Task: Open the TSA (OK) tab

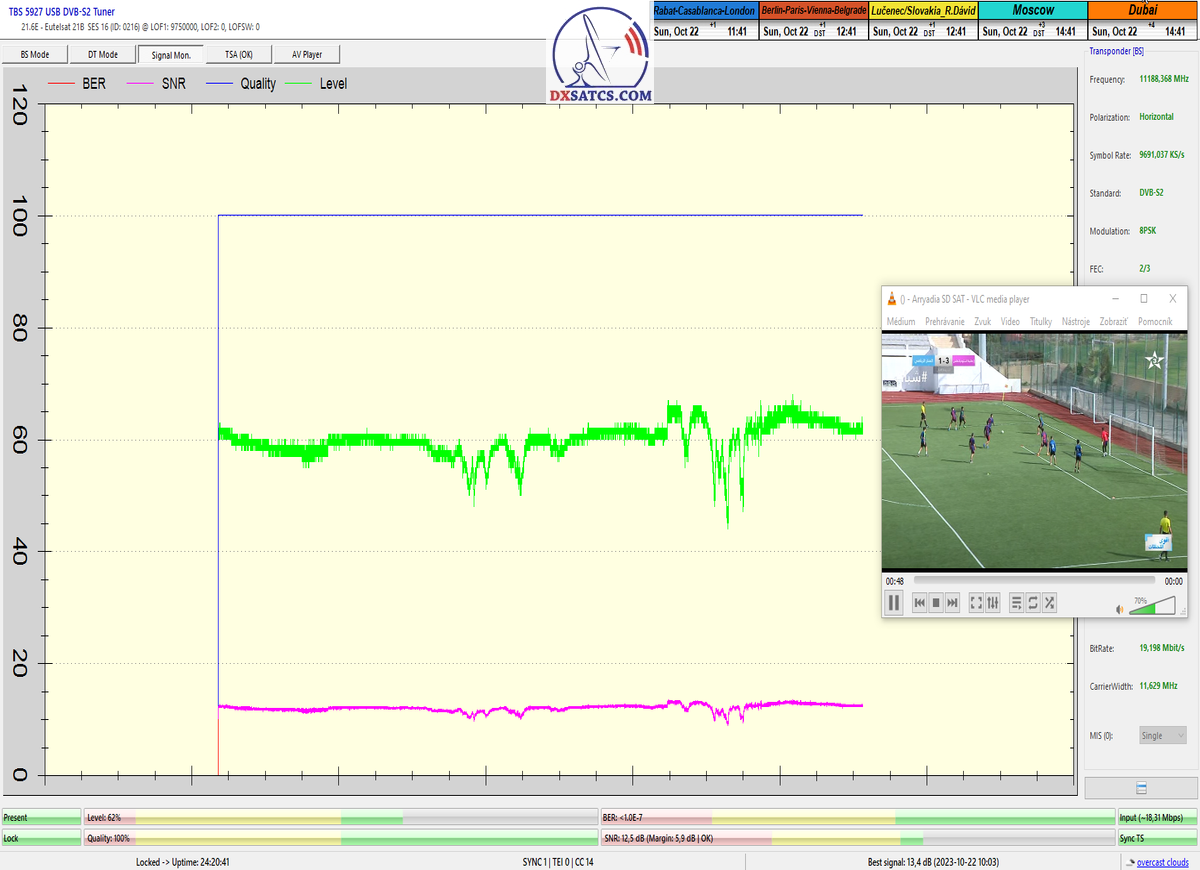Action: coord(238,54)
